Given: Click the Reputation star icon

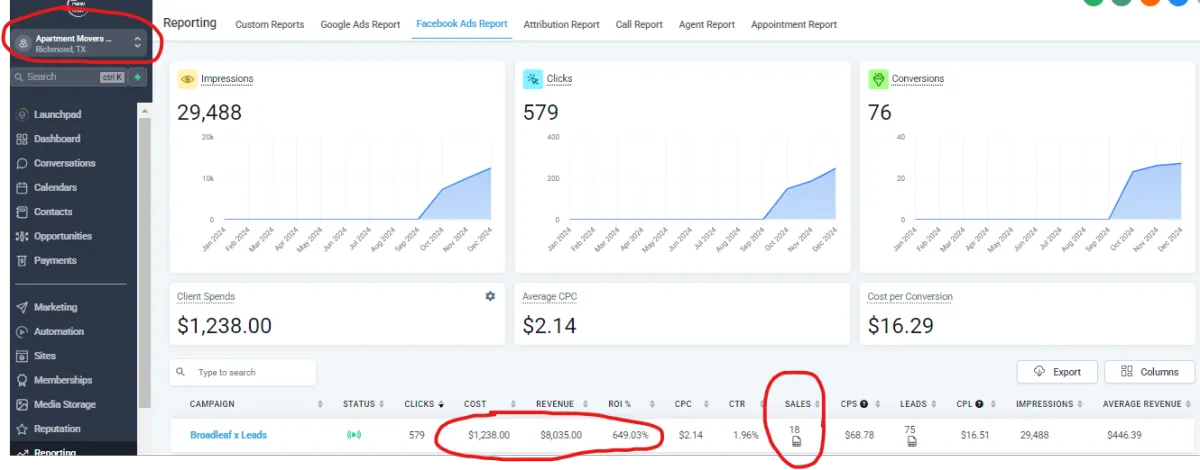Looking at the screenshot, I should point(22,429).
